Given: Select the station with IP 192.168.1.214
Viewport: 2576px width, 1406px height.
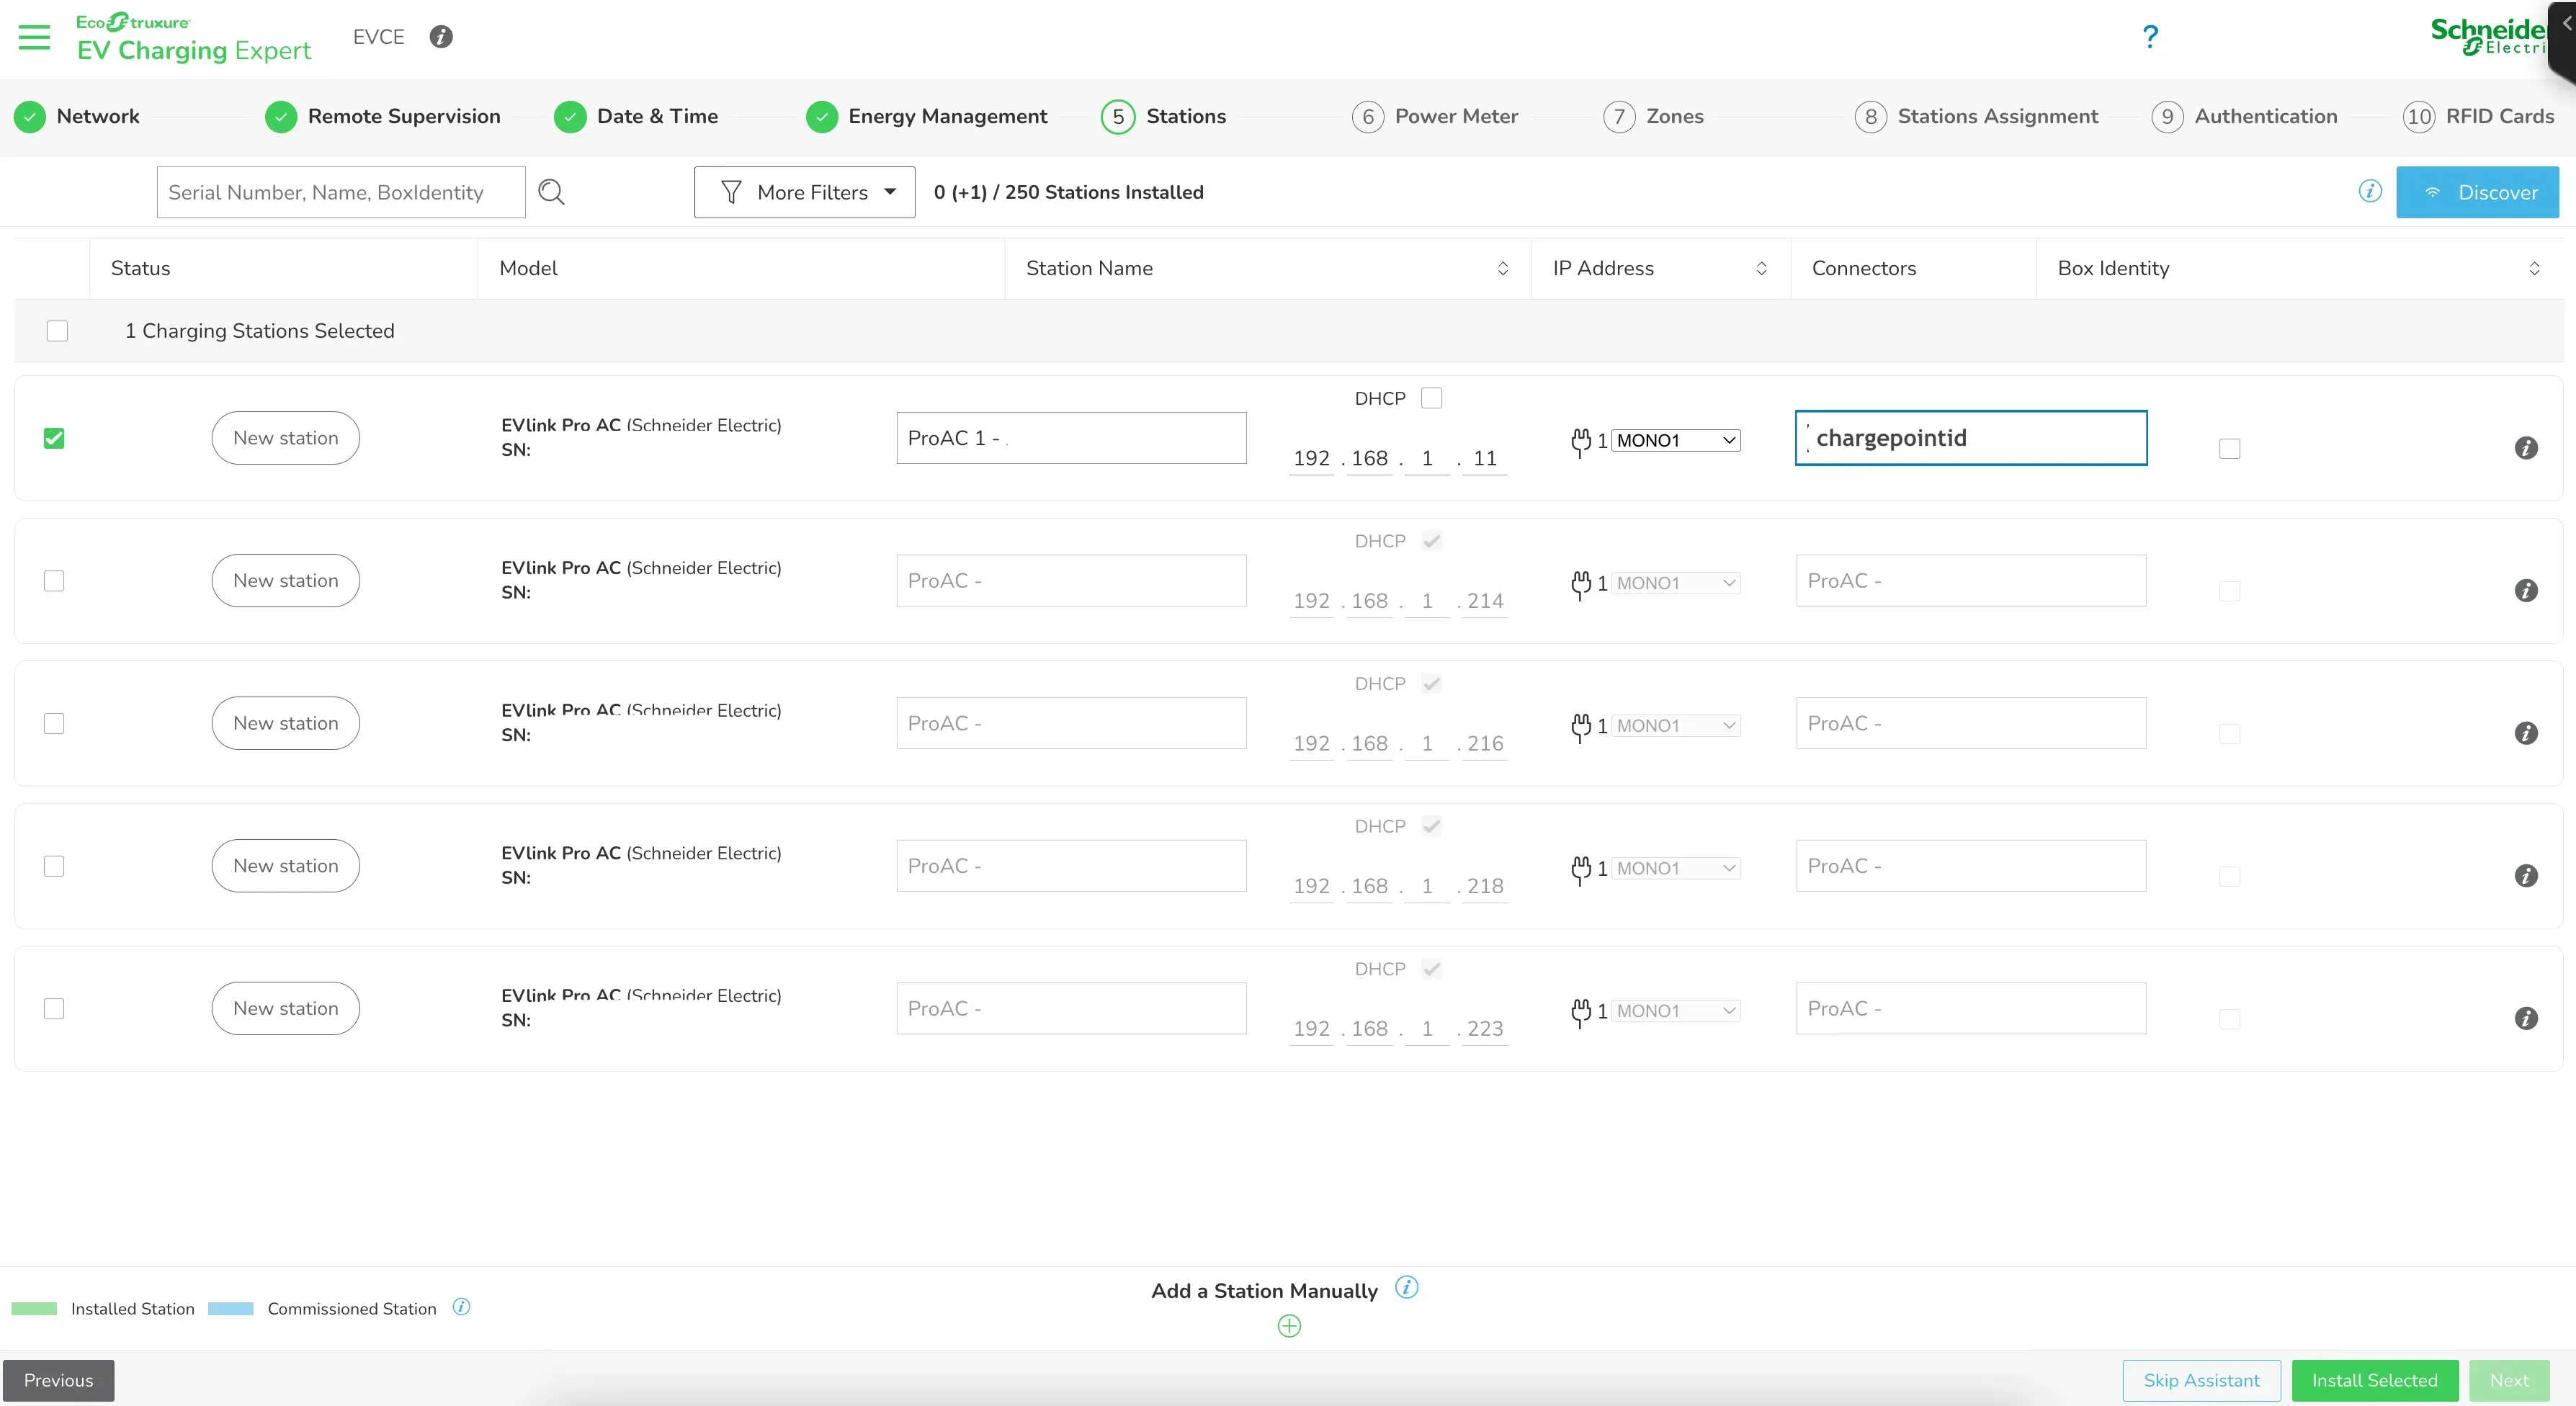Looking at the screenshot, I should tap(54, 581).
